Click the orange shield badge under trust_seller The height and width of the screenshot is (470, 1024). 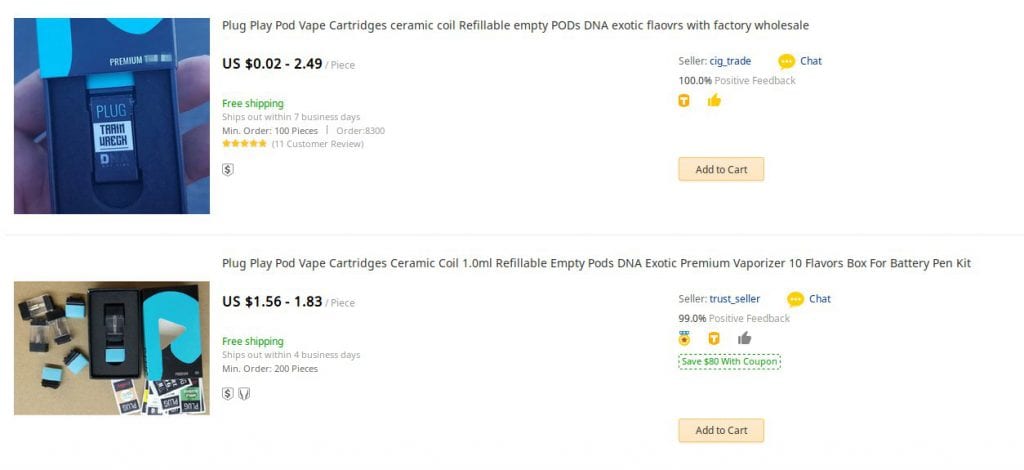click(714, 338)
